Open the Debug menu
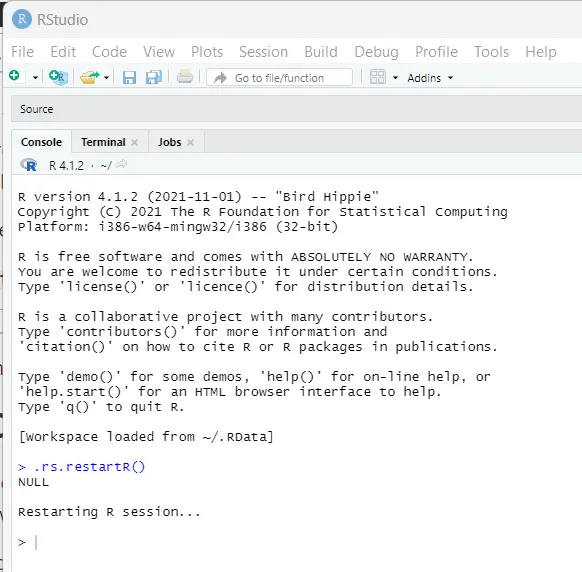Screen dimensions: 582x572 point(376,52)
